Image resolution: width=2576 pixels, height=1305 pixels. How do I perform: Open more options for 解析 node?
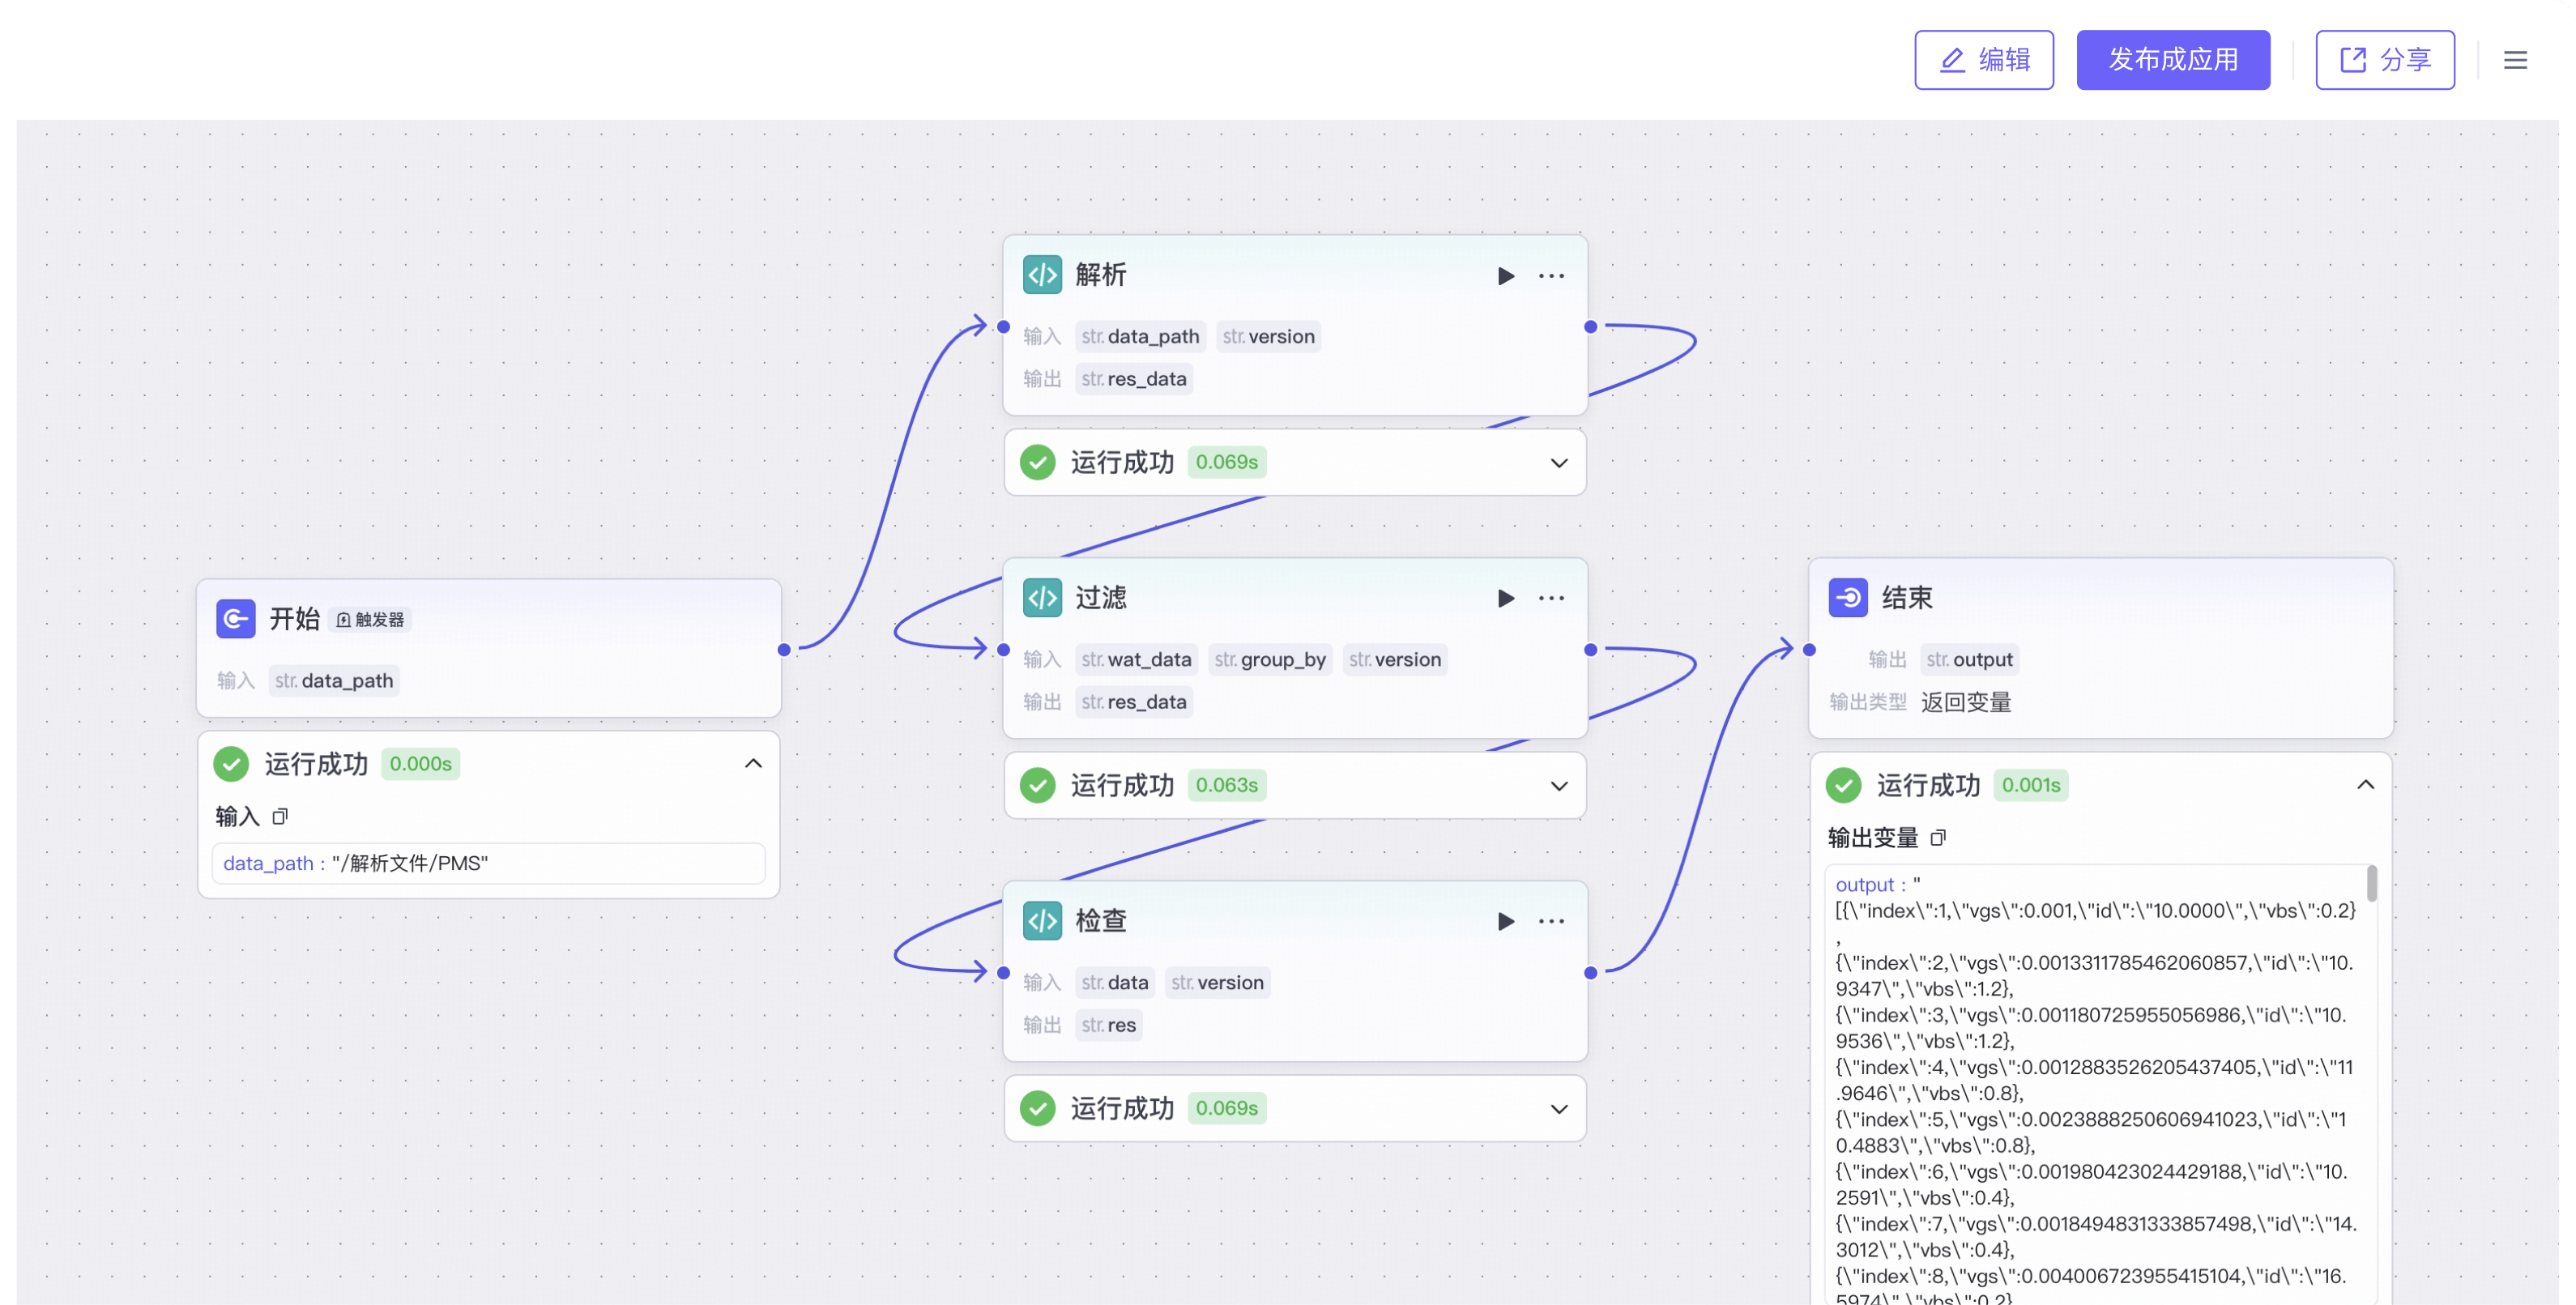(x=1551, y=276)
